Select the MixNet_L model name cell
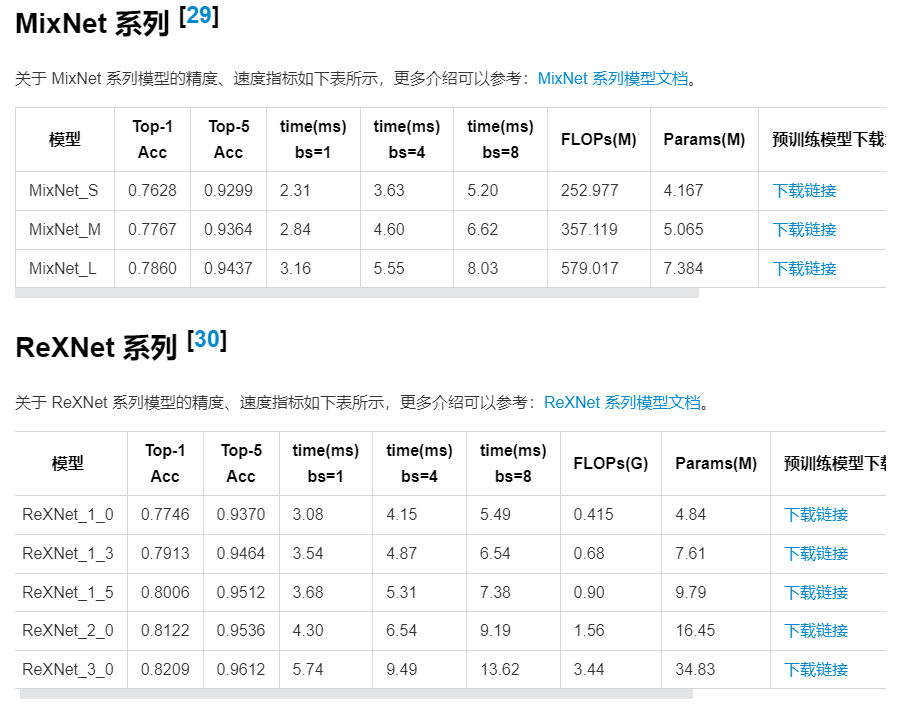Viewport: 911px width, 707px height. point(63,268)
